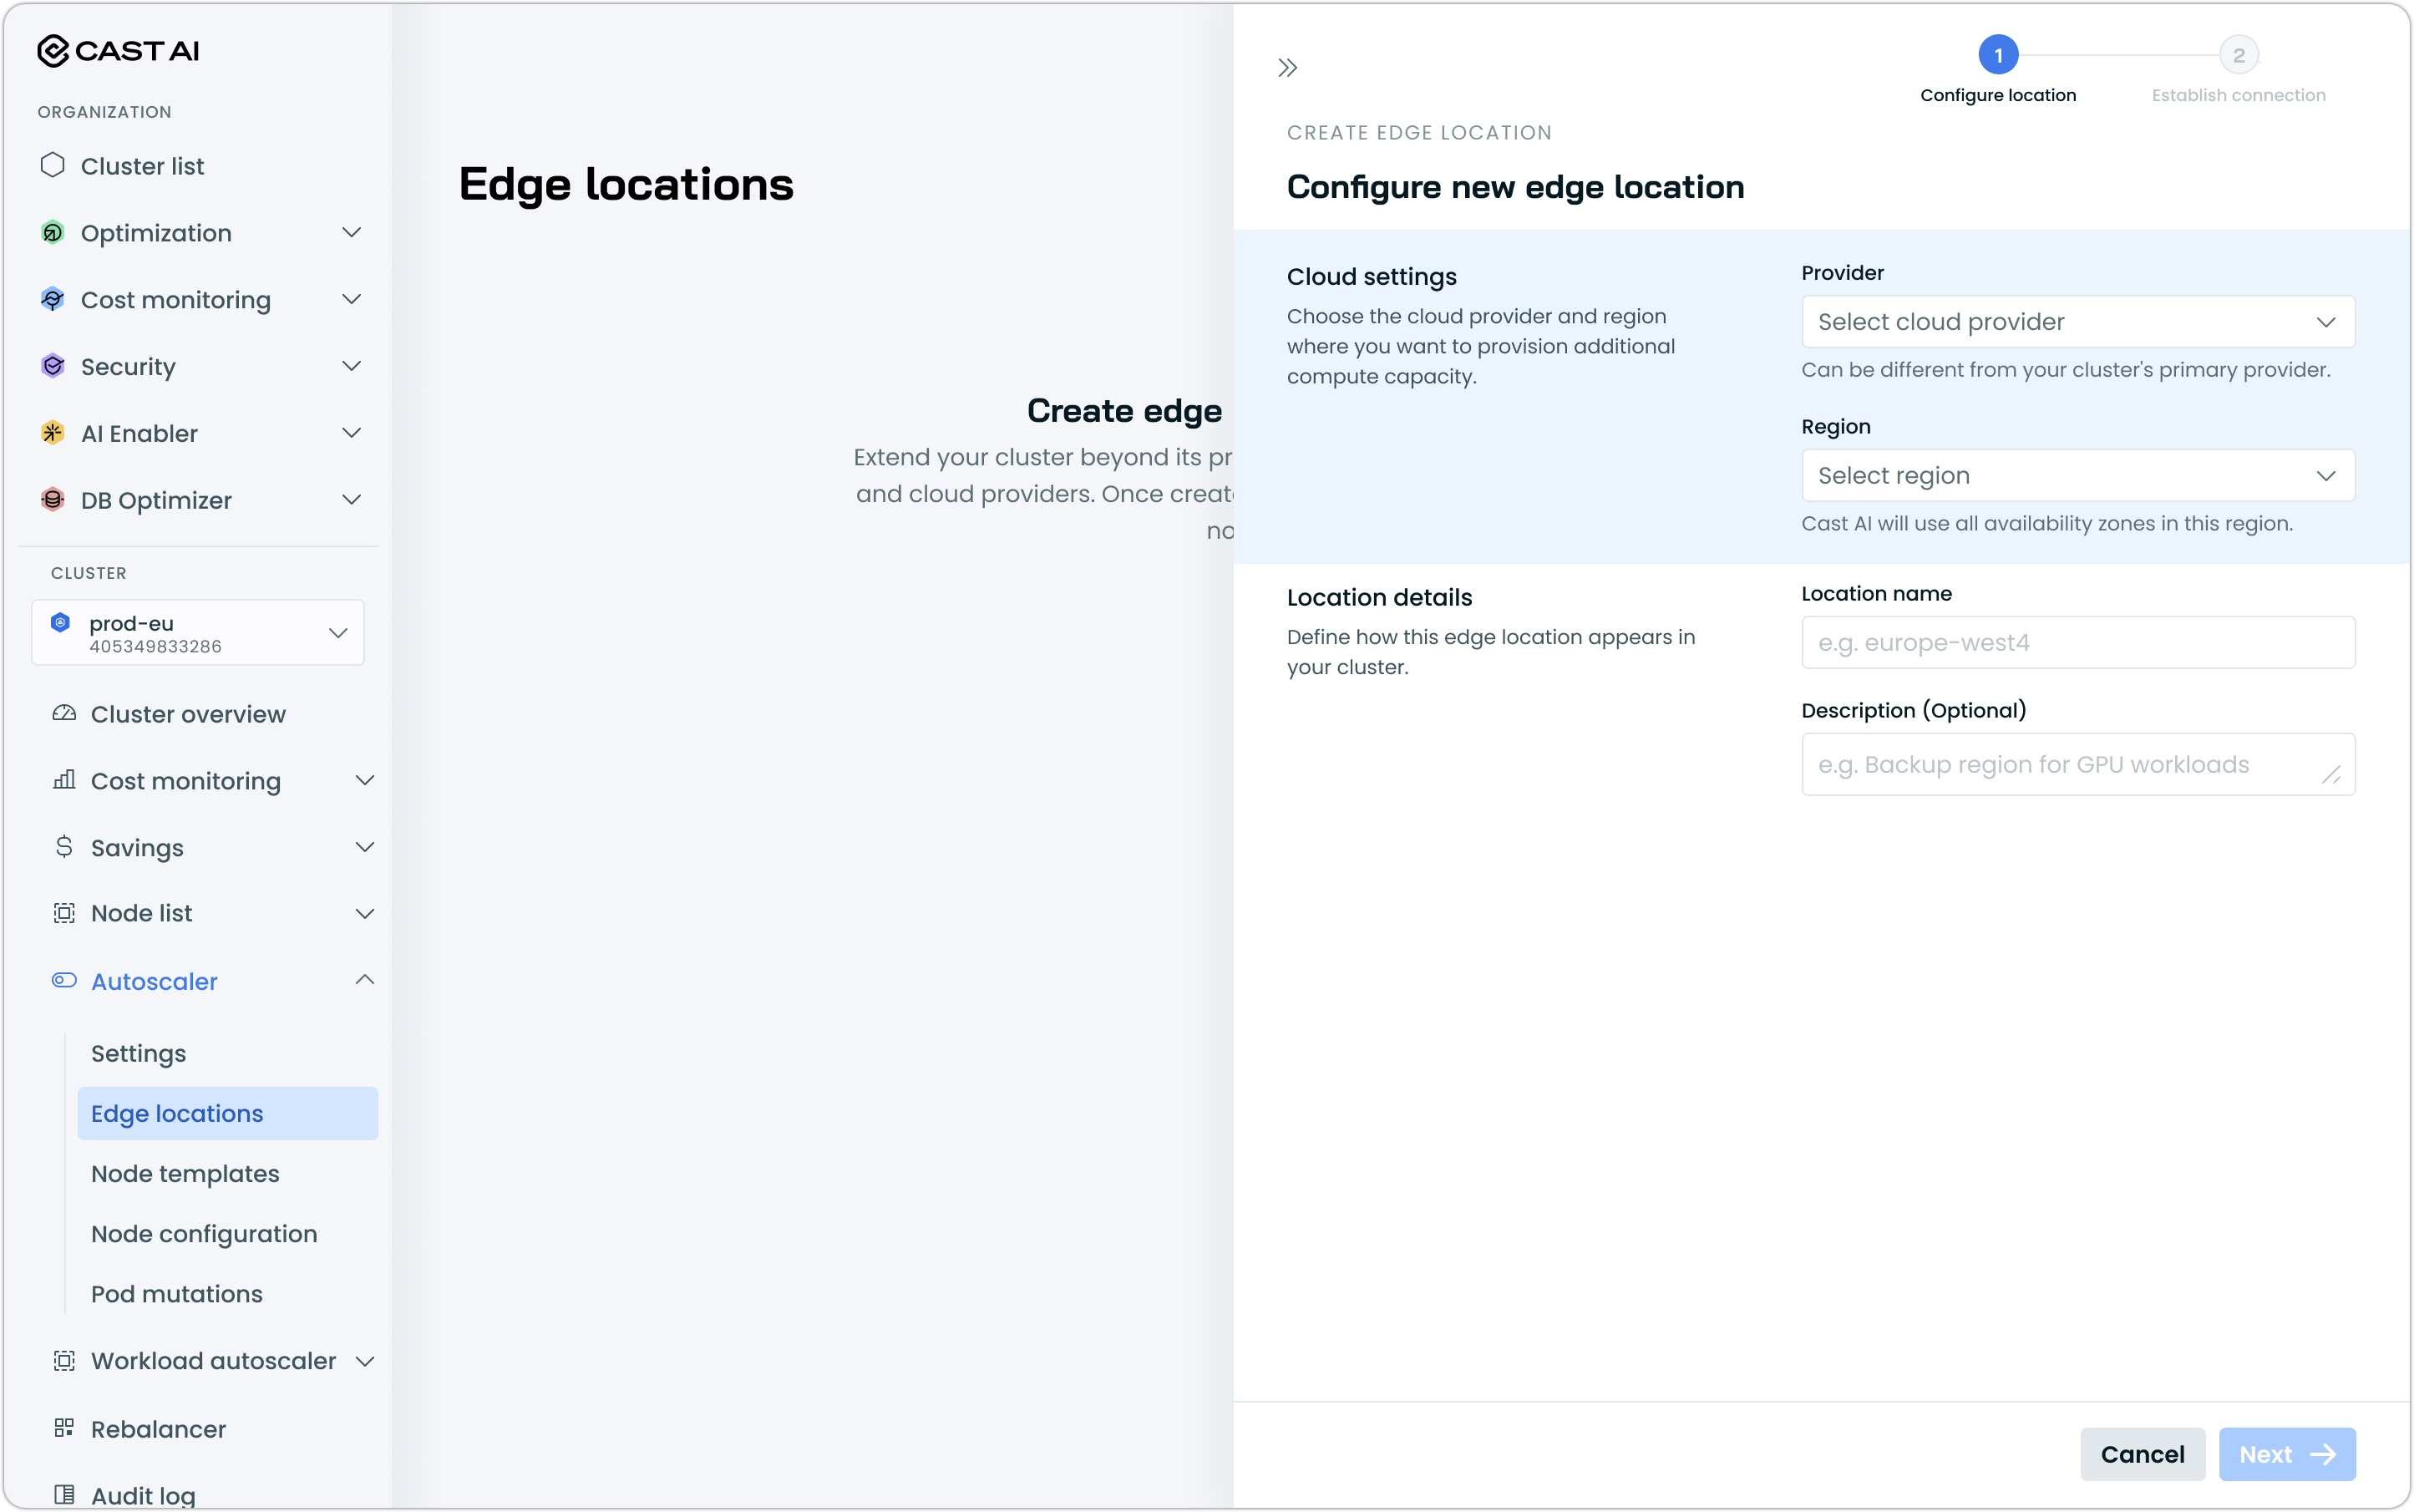Click the Rebalancer grid icon
Screen dimensions: 2414x1512
64,1428
